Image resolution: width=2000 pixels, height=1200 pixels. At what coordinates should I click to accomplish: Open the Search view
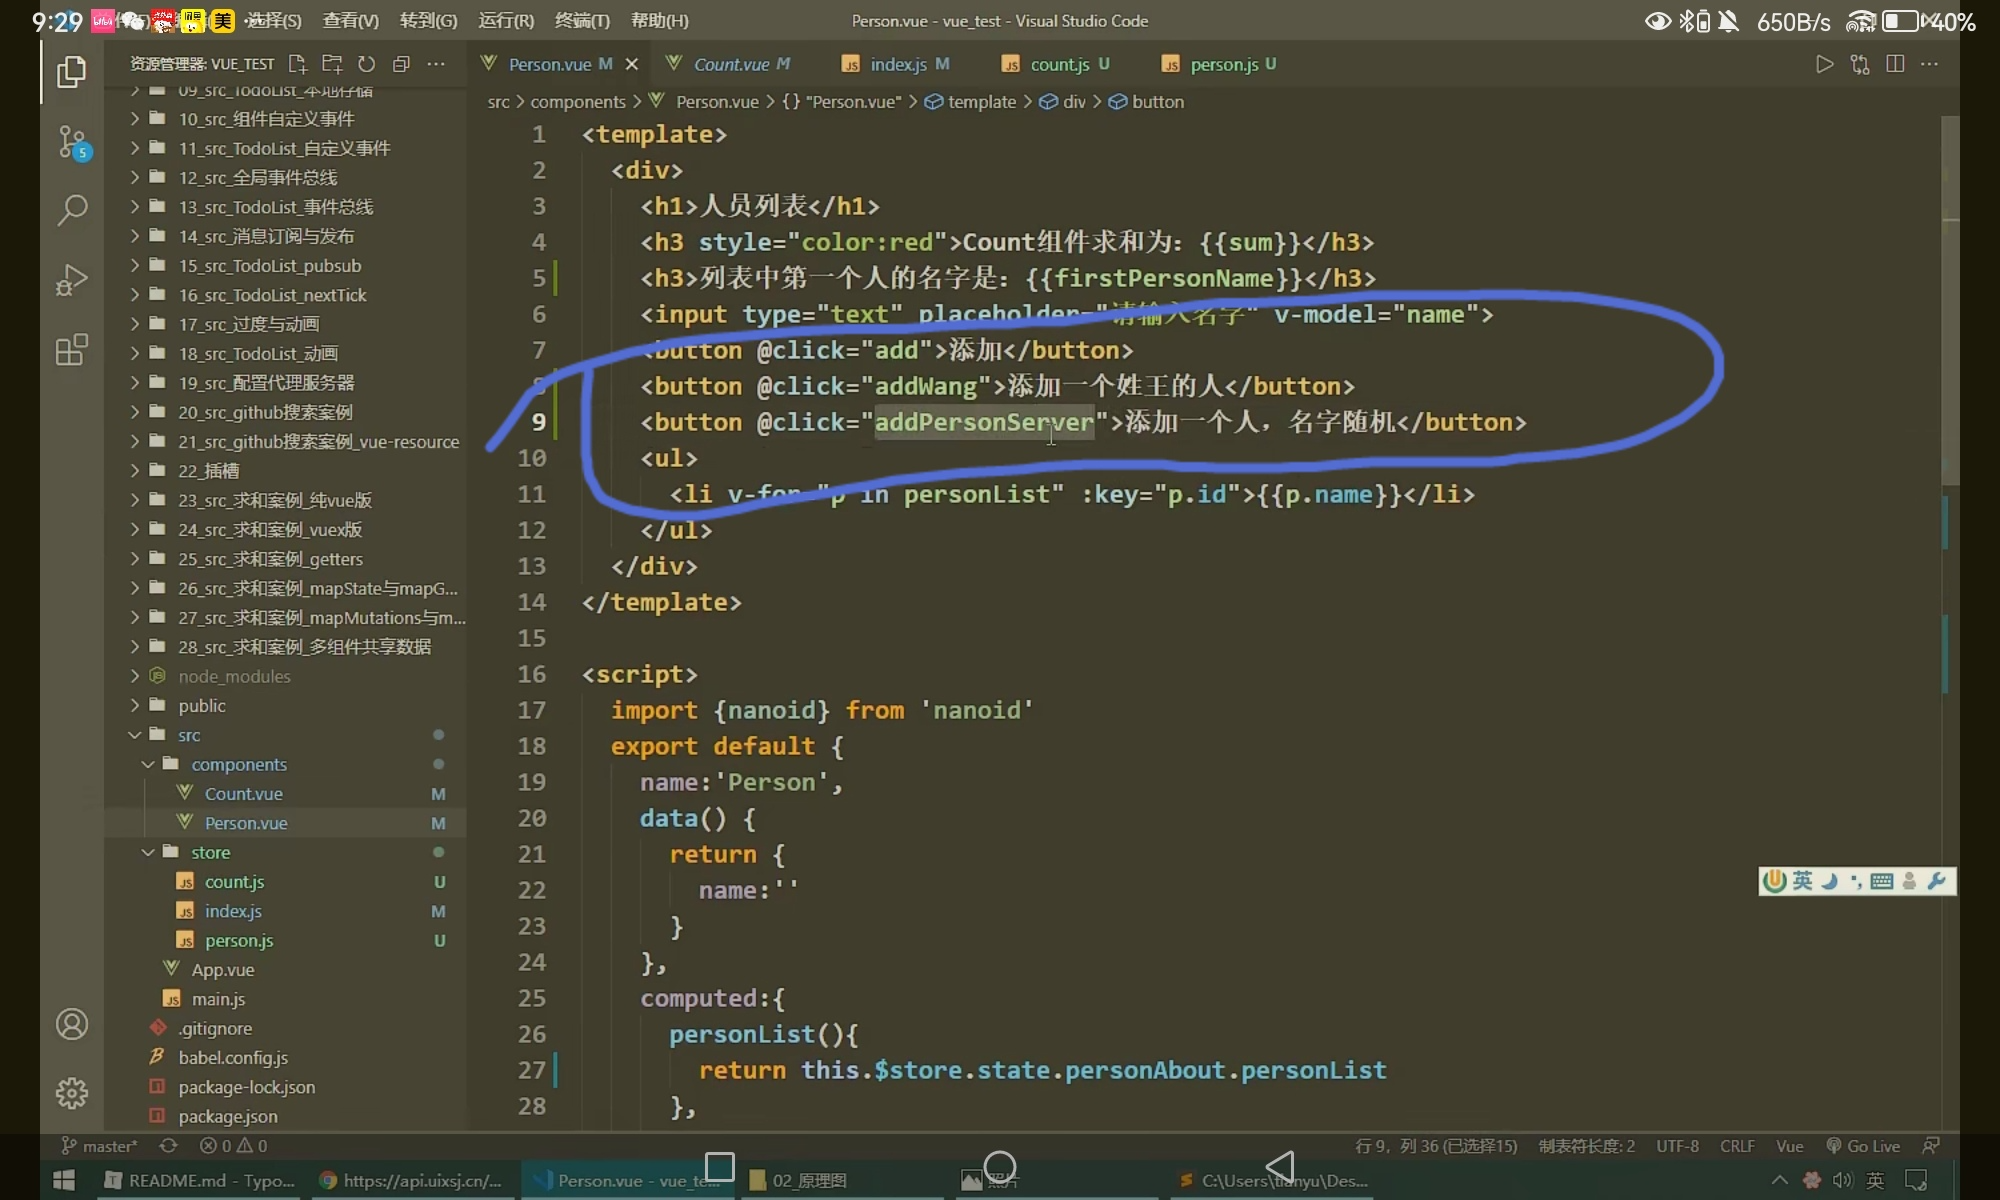tap(72, 210)
